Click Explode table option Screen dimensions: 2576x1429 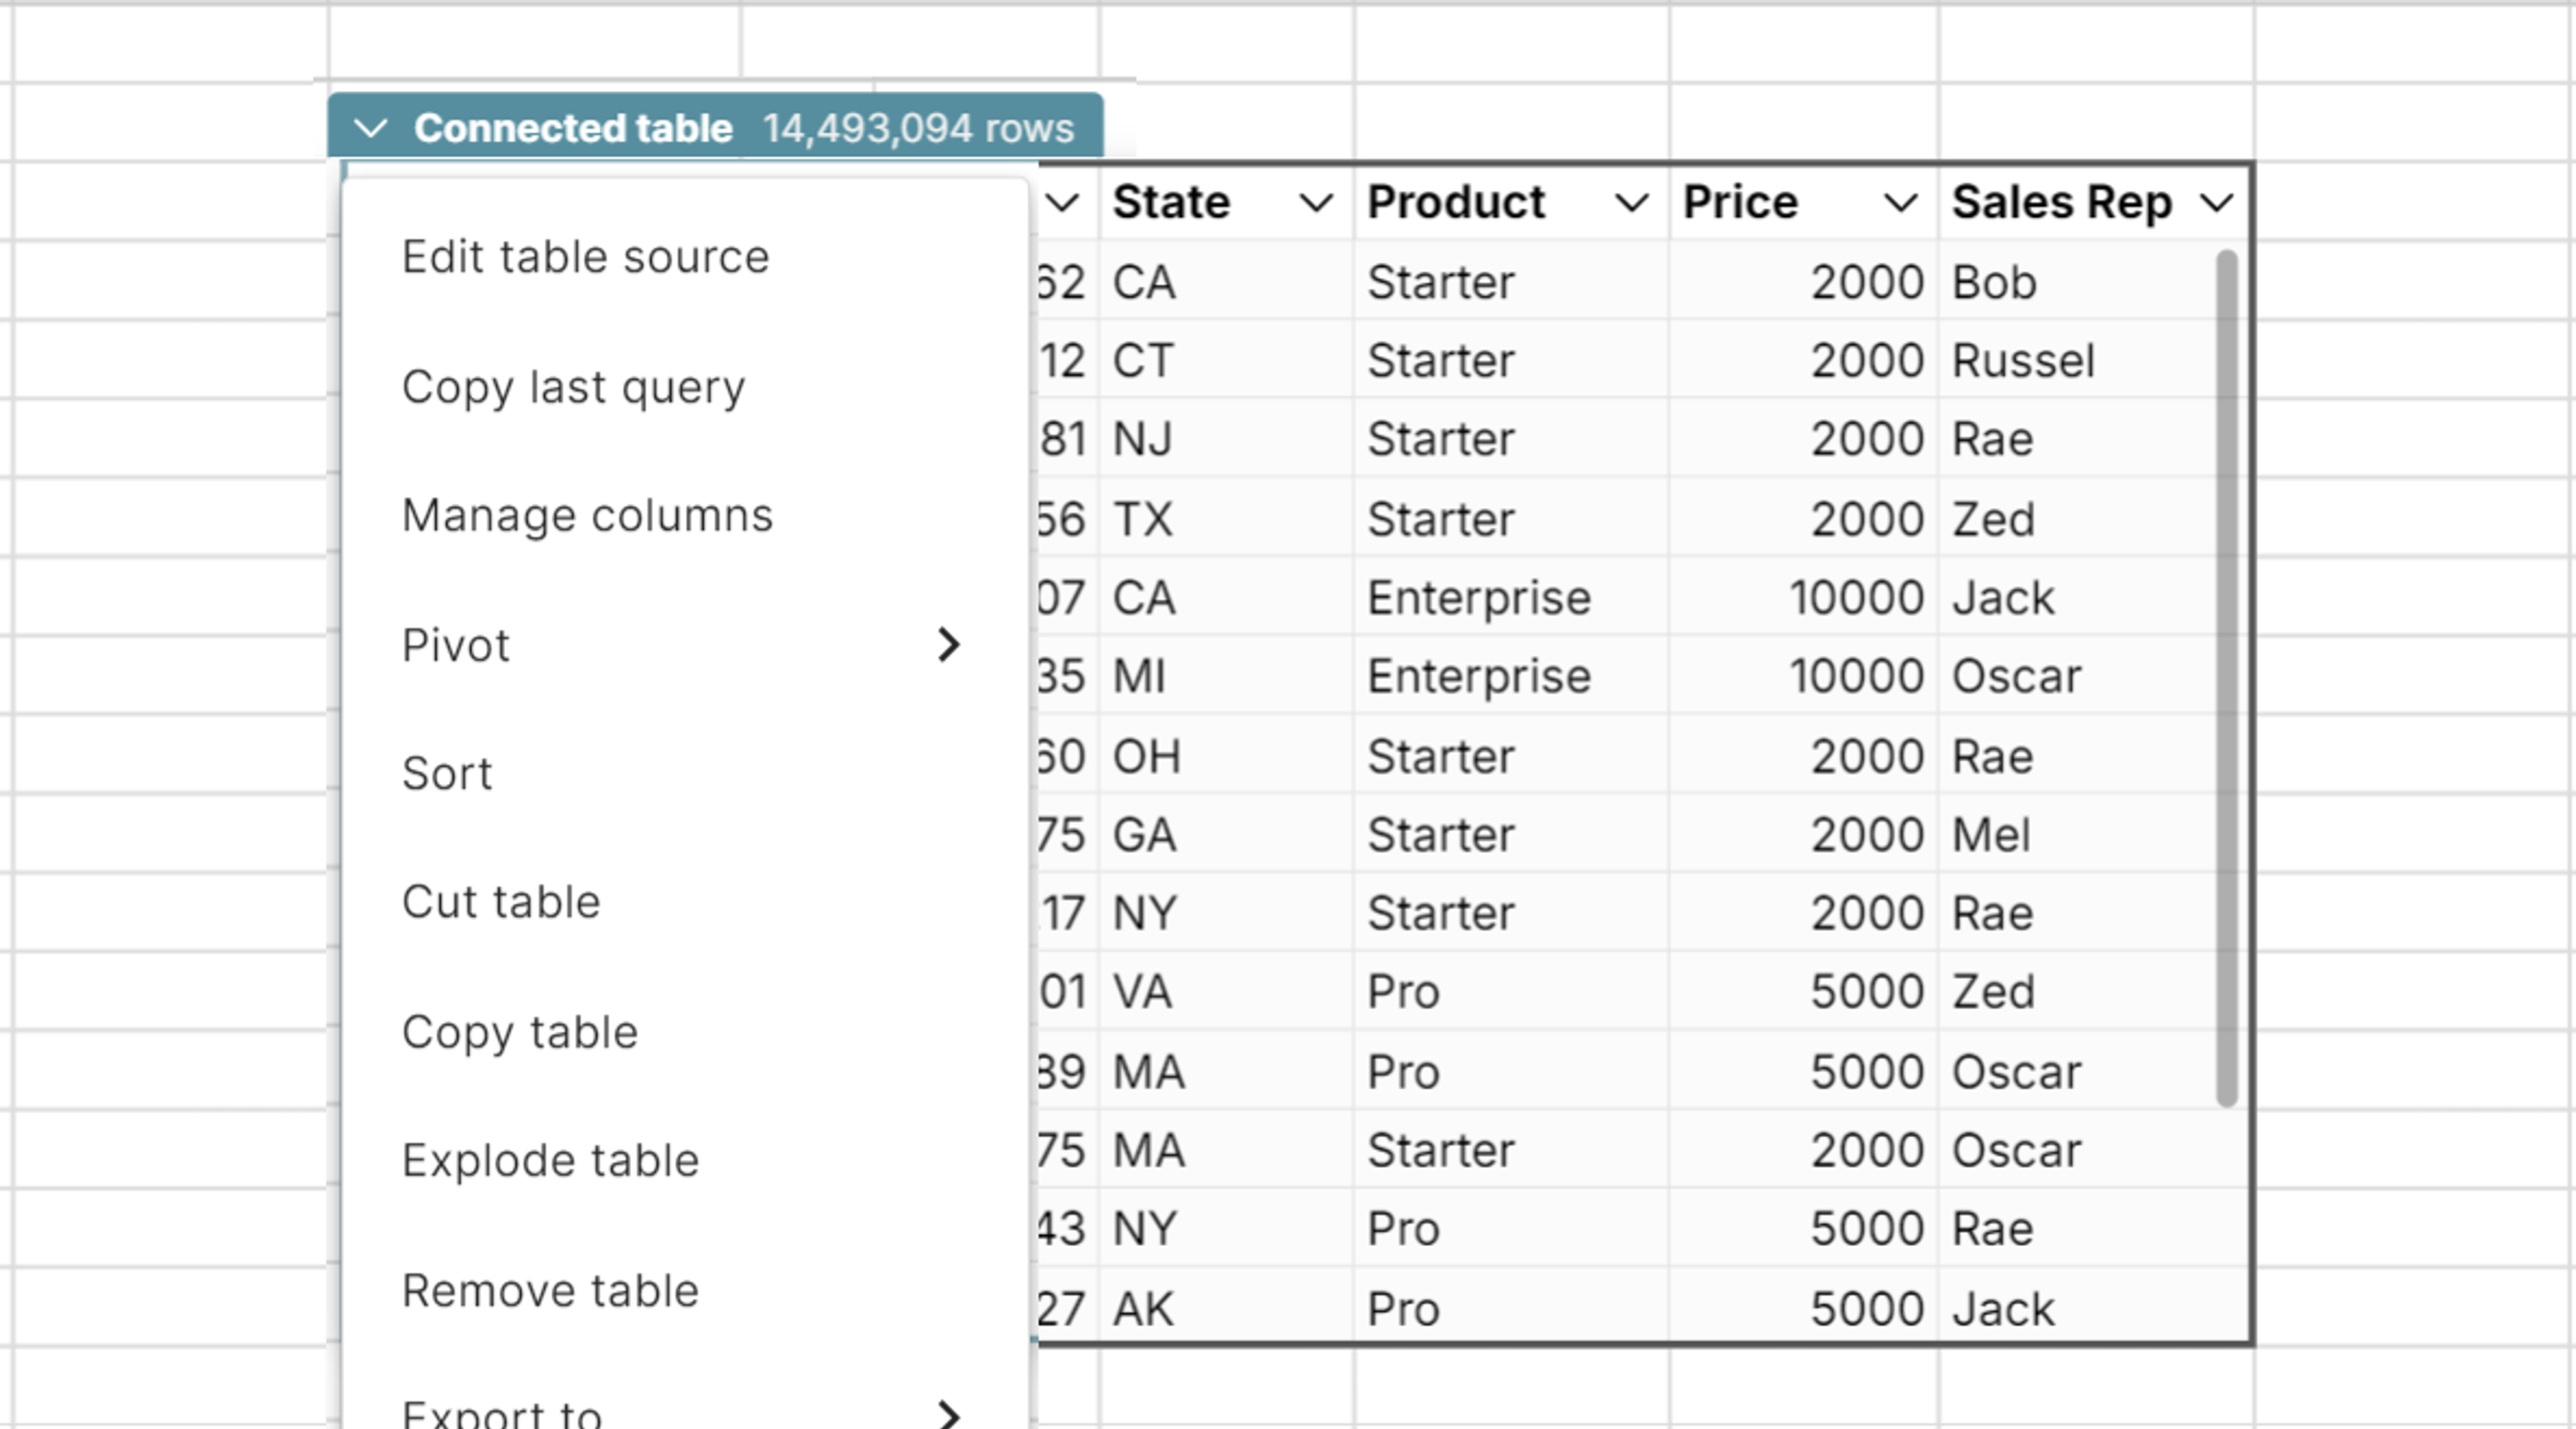coord(550,1161)
